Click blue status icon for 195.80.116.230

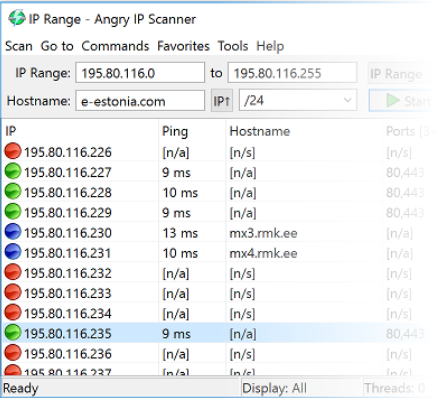point(13,231)
